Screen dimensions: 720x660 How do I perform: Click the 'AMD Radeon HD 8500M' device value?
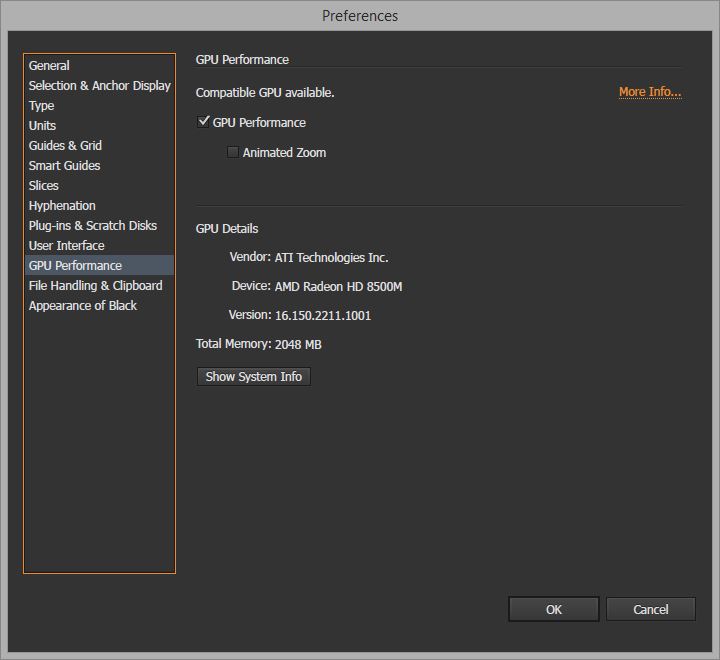pyautogui.click(x=338, y=287)
